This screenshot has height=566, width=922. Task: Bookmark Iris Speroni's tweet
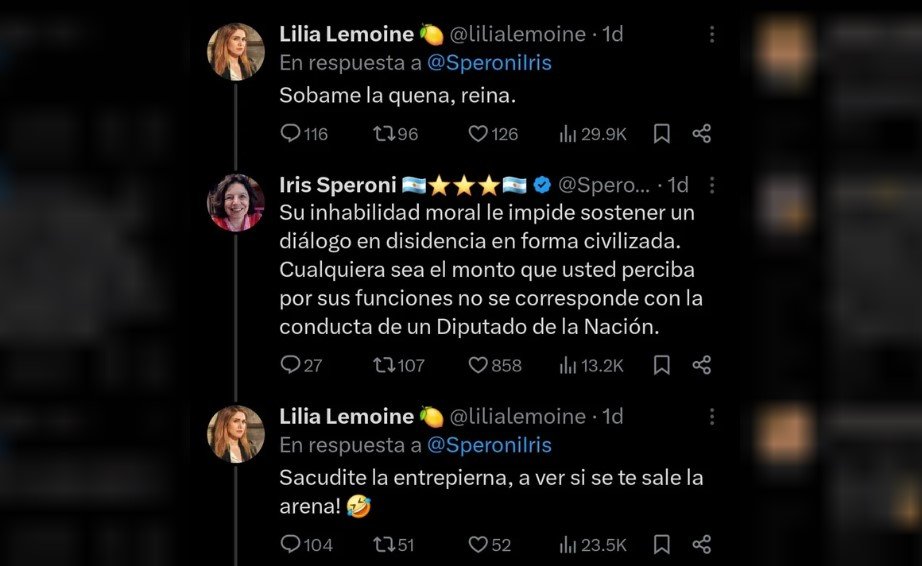point(661,365)
